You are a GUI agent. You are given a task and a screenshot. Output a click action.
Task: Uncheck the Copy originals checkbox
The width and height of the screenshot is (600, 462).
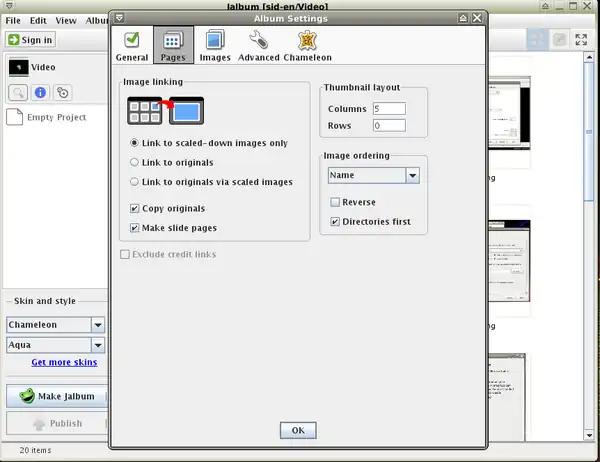(136, 208)
